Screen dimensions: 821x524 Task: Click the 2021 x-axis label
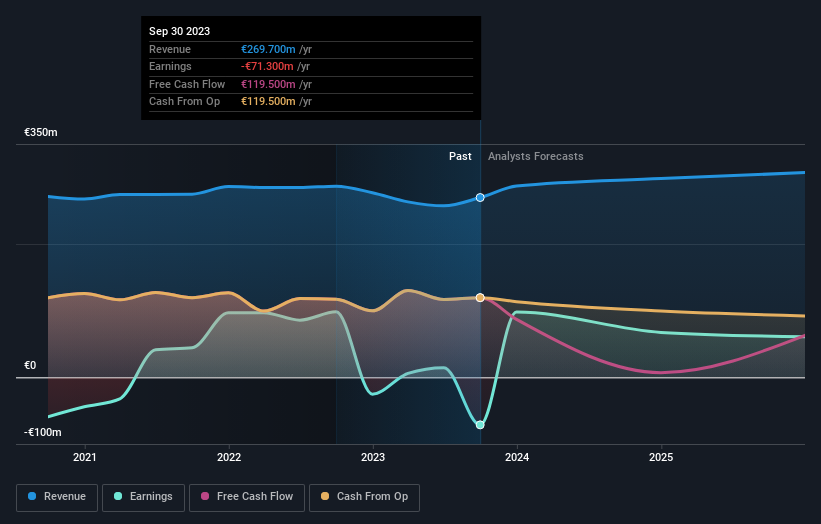click(x=85, y=457)
